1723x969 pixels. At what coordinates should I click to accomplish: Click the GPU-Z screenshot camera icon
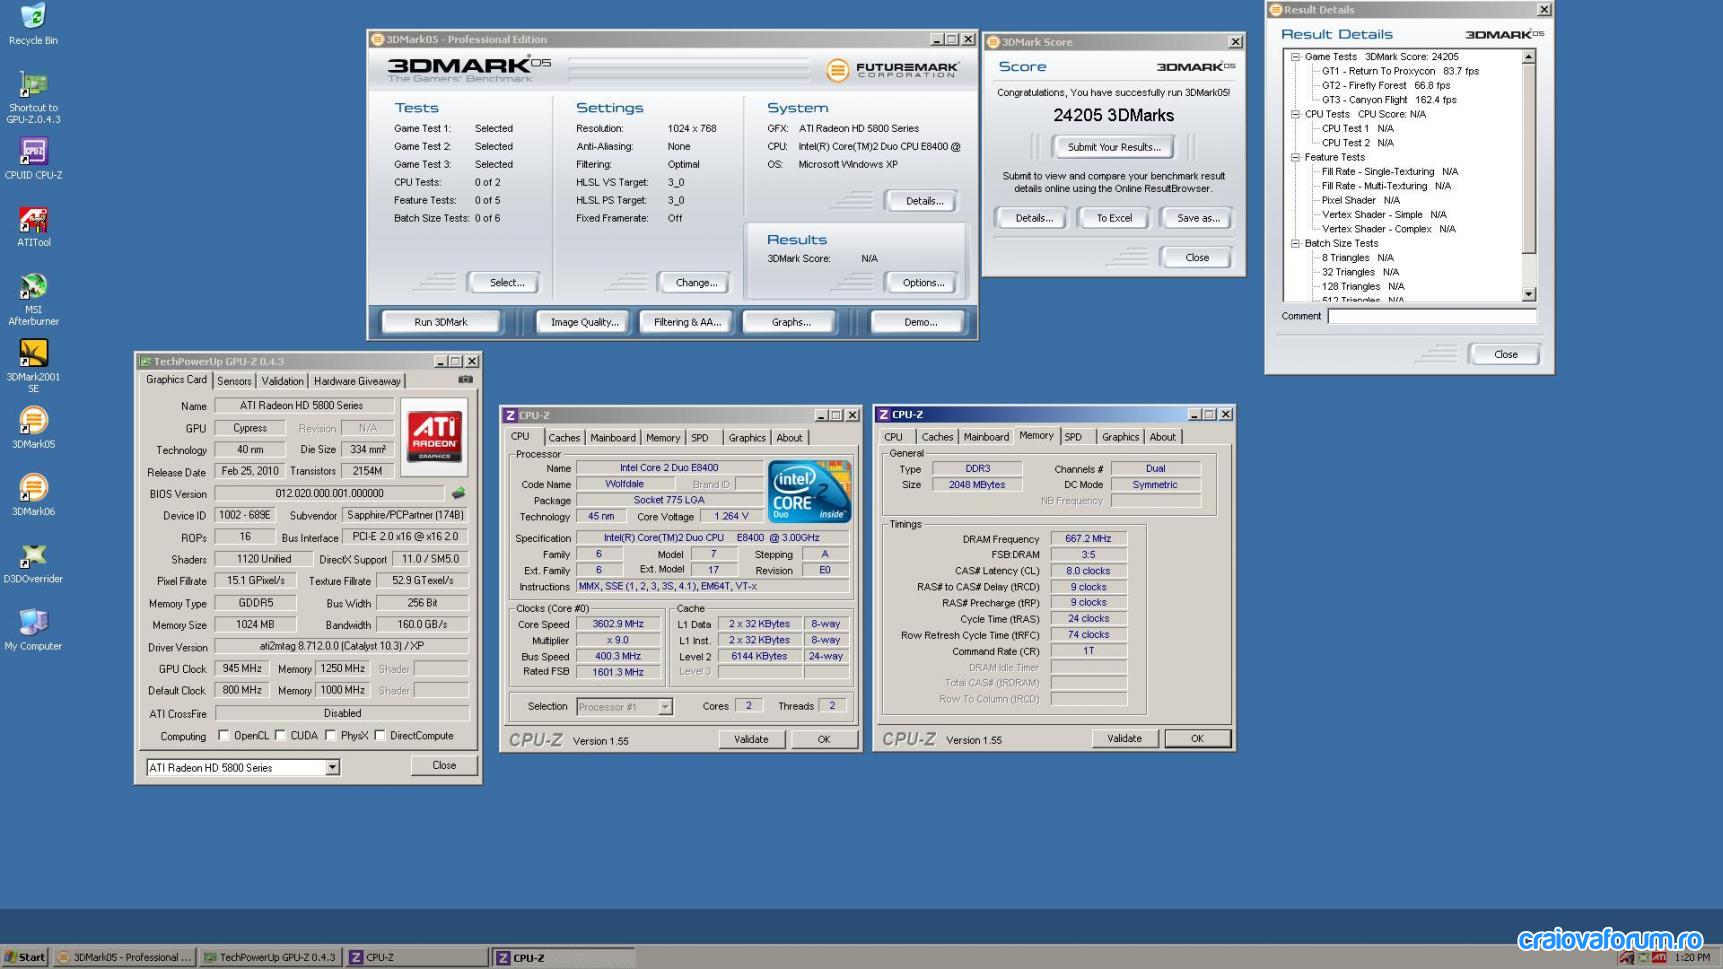465,380
